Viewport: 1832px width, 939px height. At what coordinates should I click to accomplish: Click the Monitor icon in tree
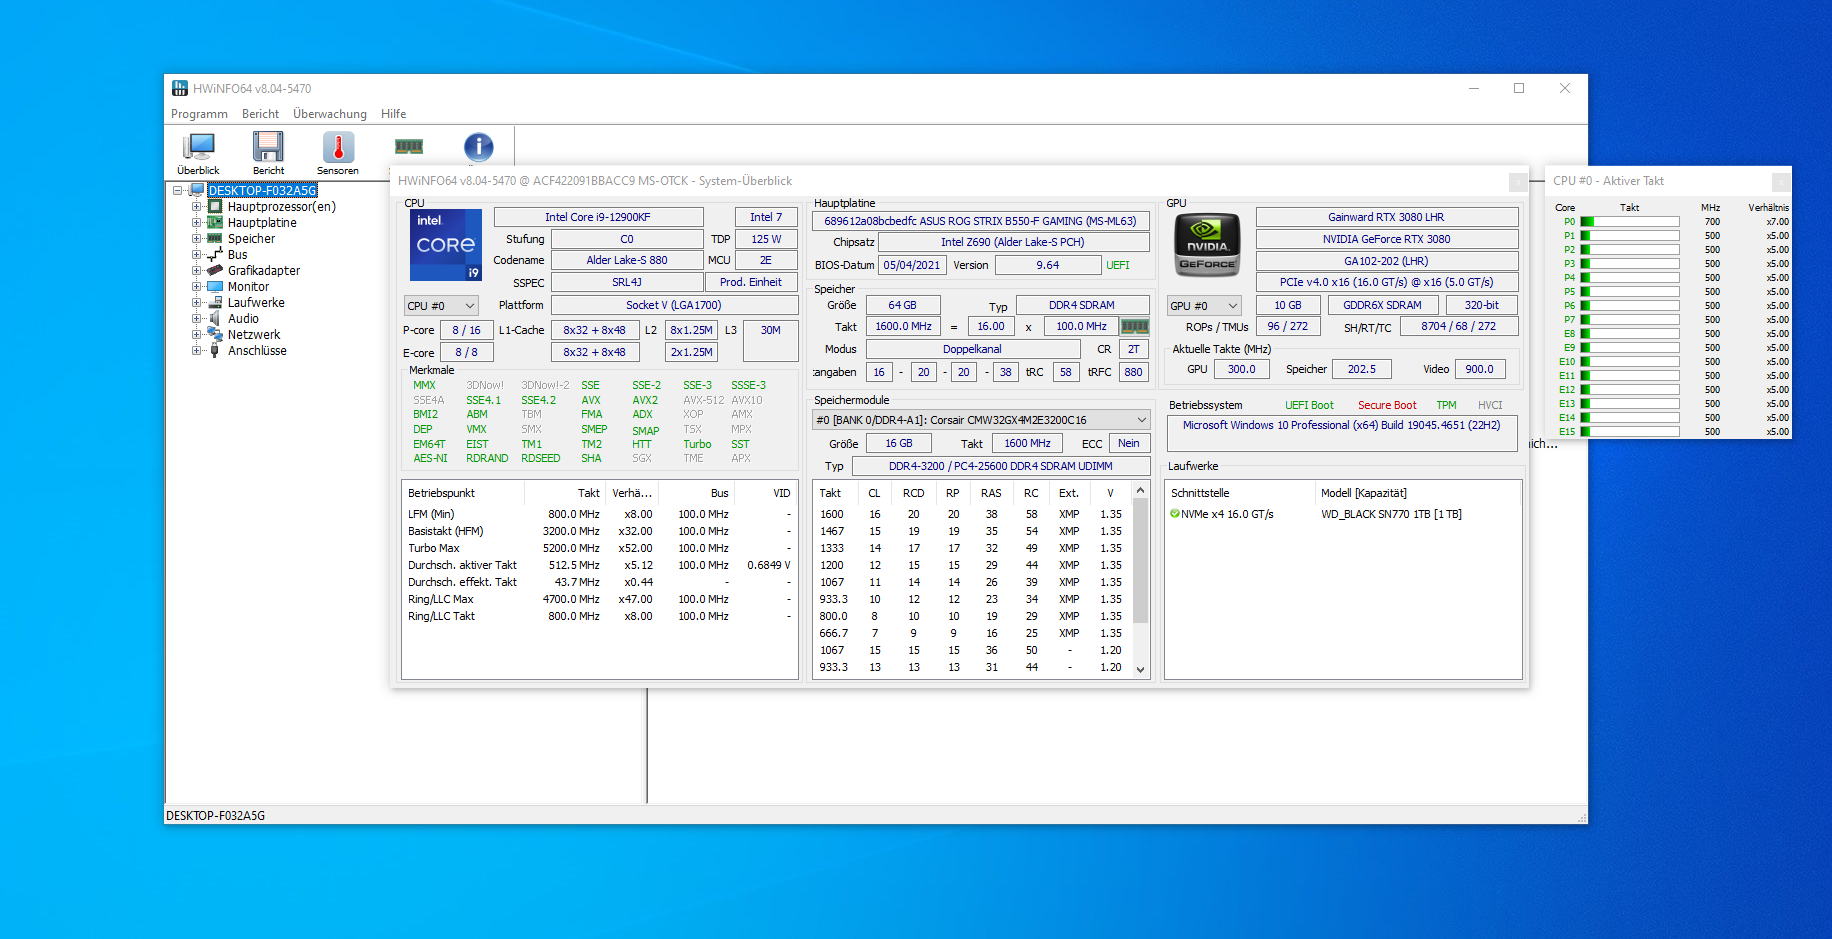(x=215, y=287)
